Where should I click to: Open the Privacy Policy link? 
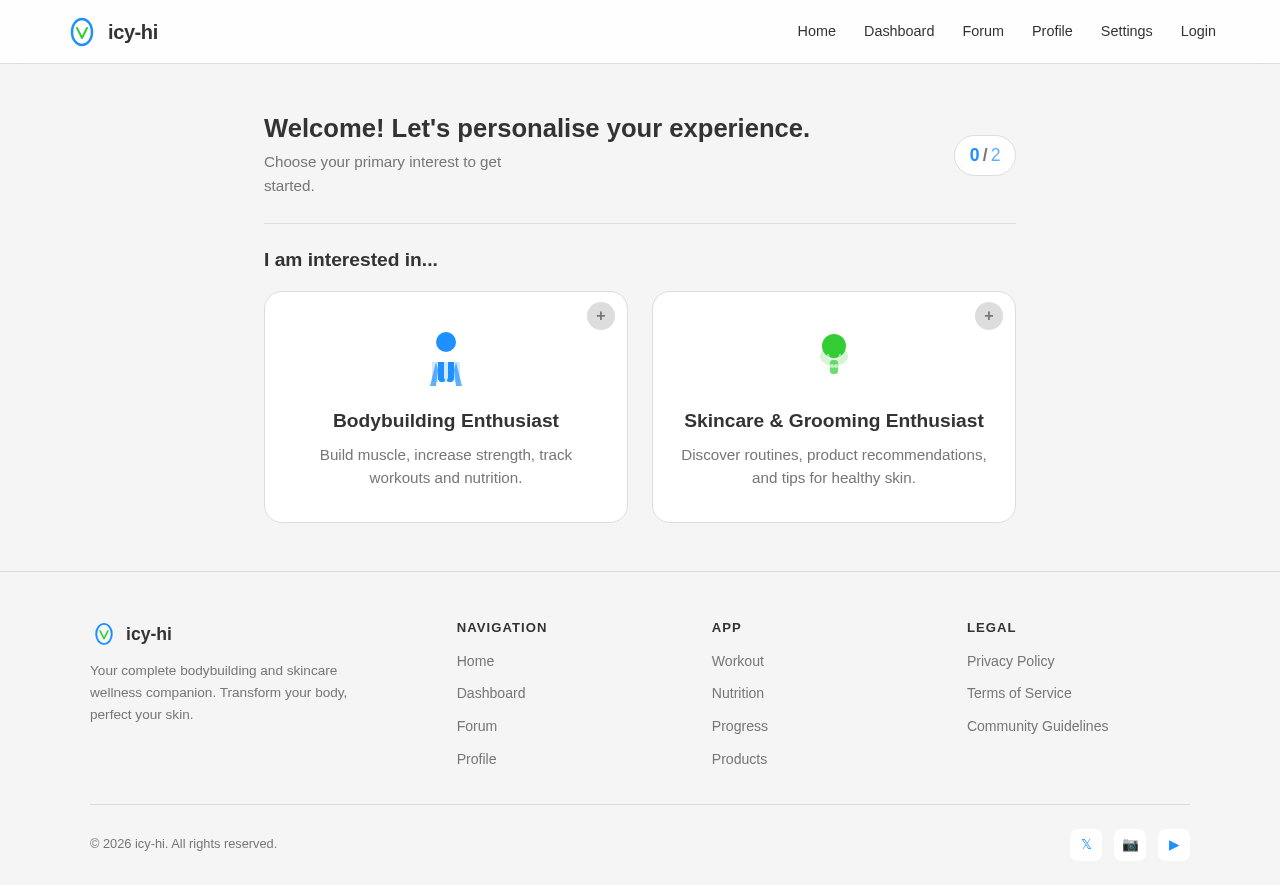1011,661
